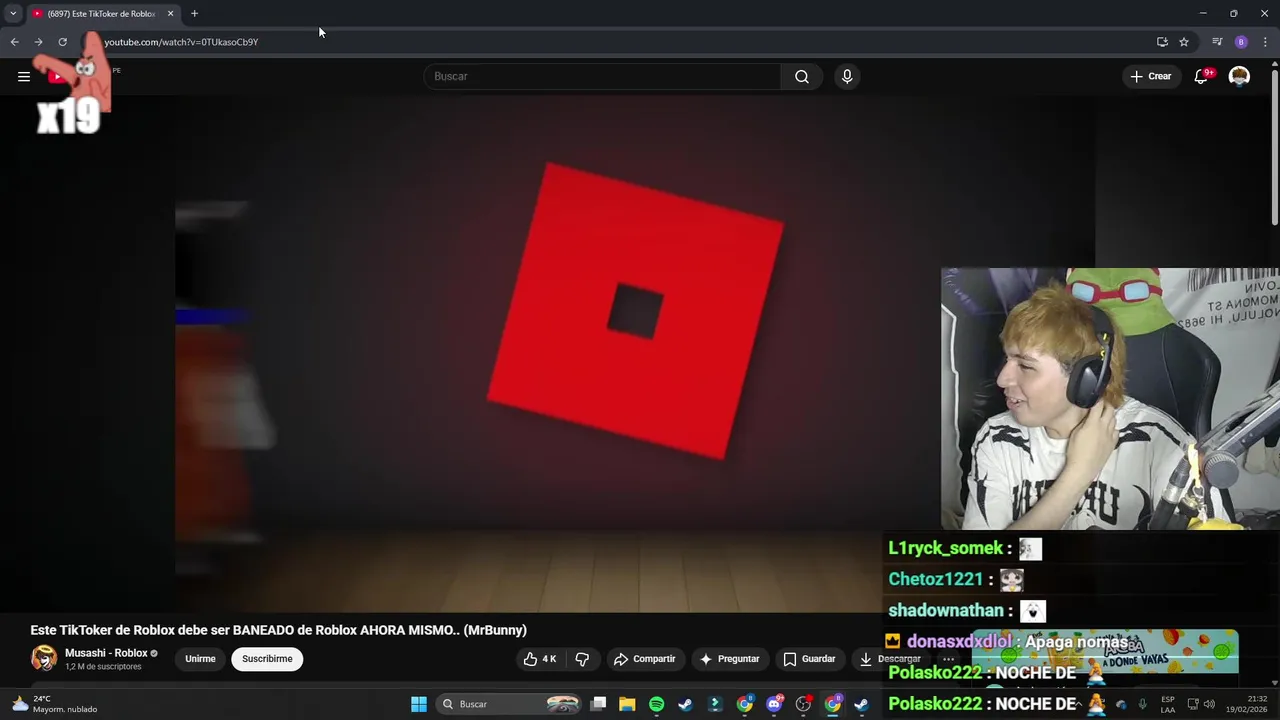The height and width of the screenshot is (720, 1280).
Task: Toggle the Suscribirme subscribe button
Action: point(267,659)
